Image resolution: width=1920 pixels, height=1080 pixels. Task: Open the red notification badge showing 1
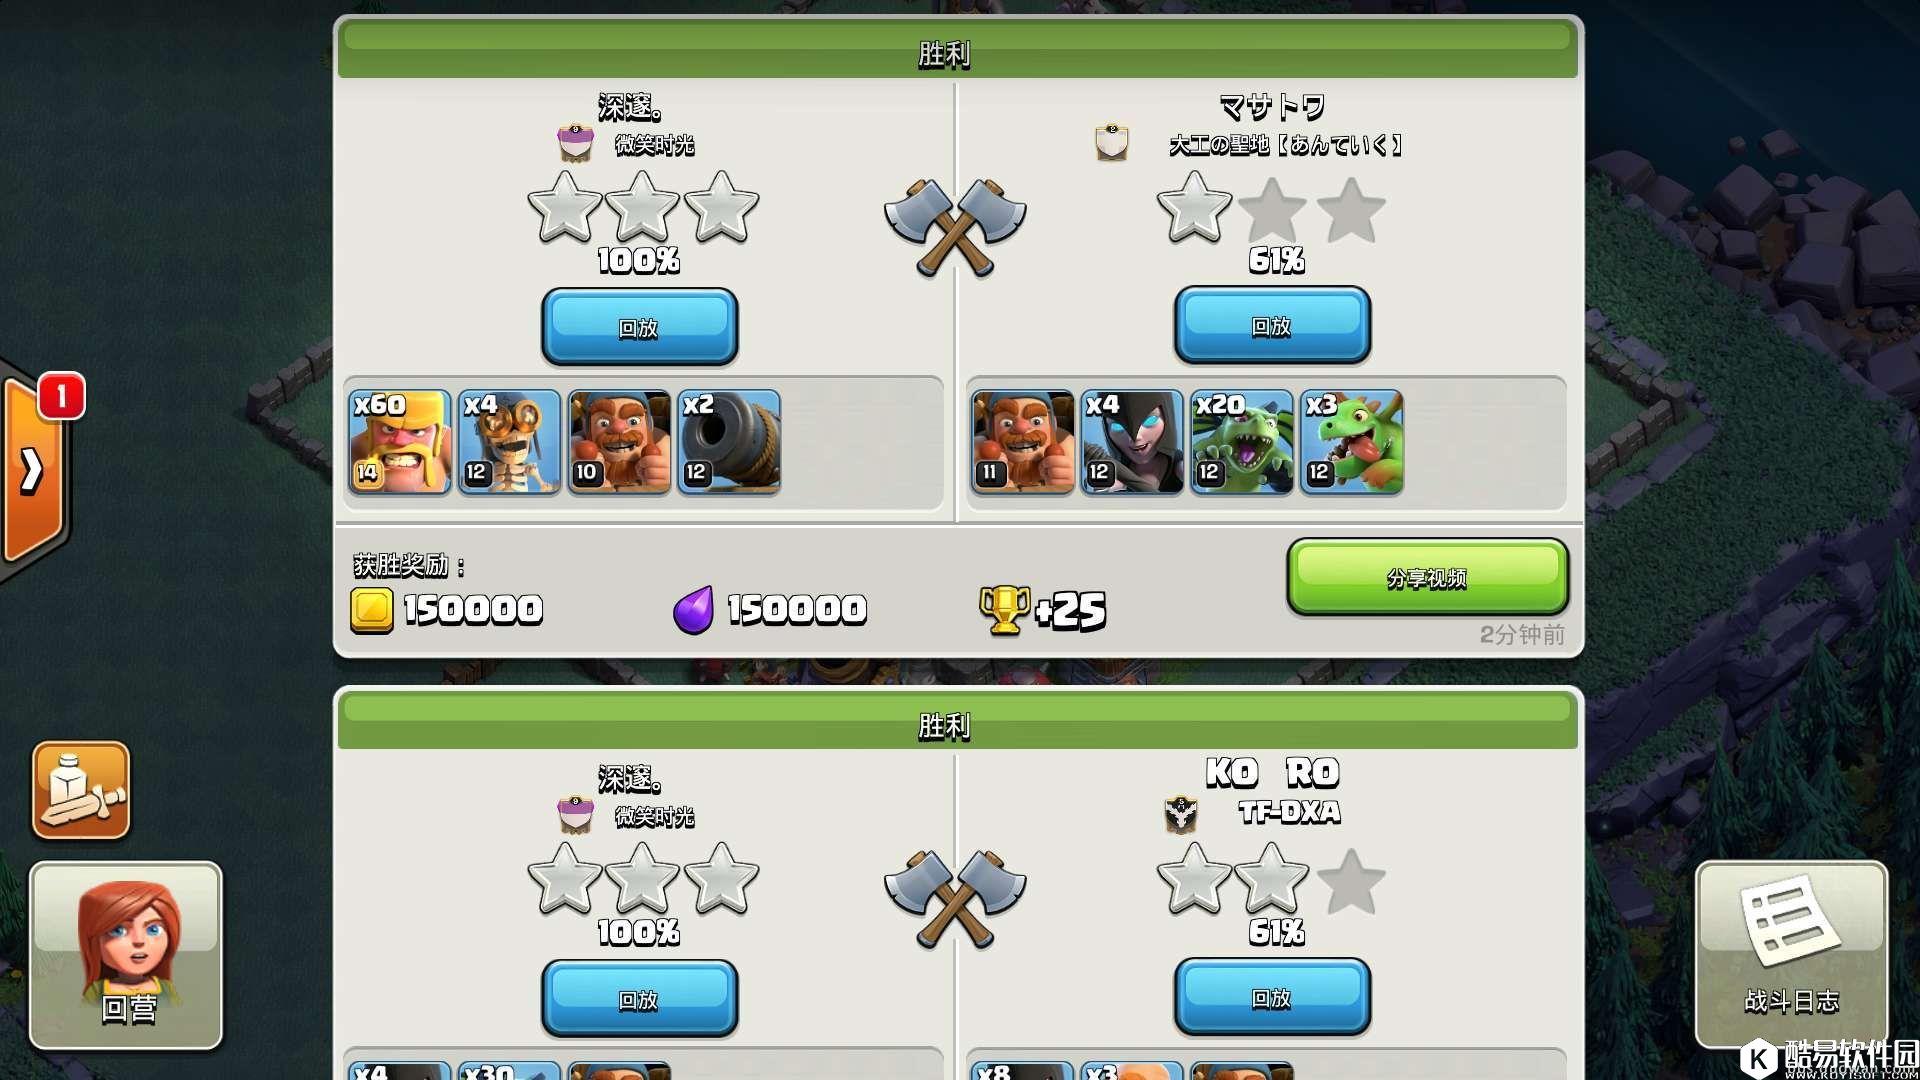click(x=61, y=396)
